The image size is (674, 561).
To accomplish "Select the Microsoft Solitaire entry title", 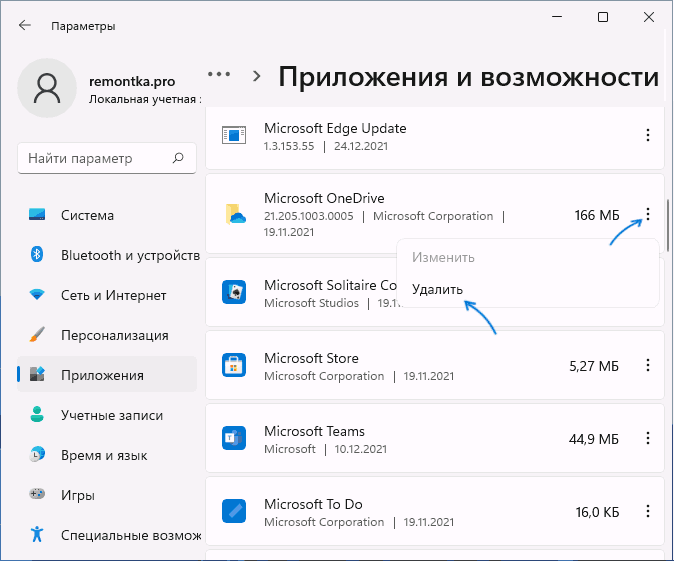I will pyautogui.click(x=330, y=285).
